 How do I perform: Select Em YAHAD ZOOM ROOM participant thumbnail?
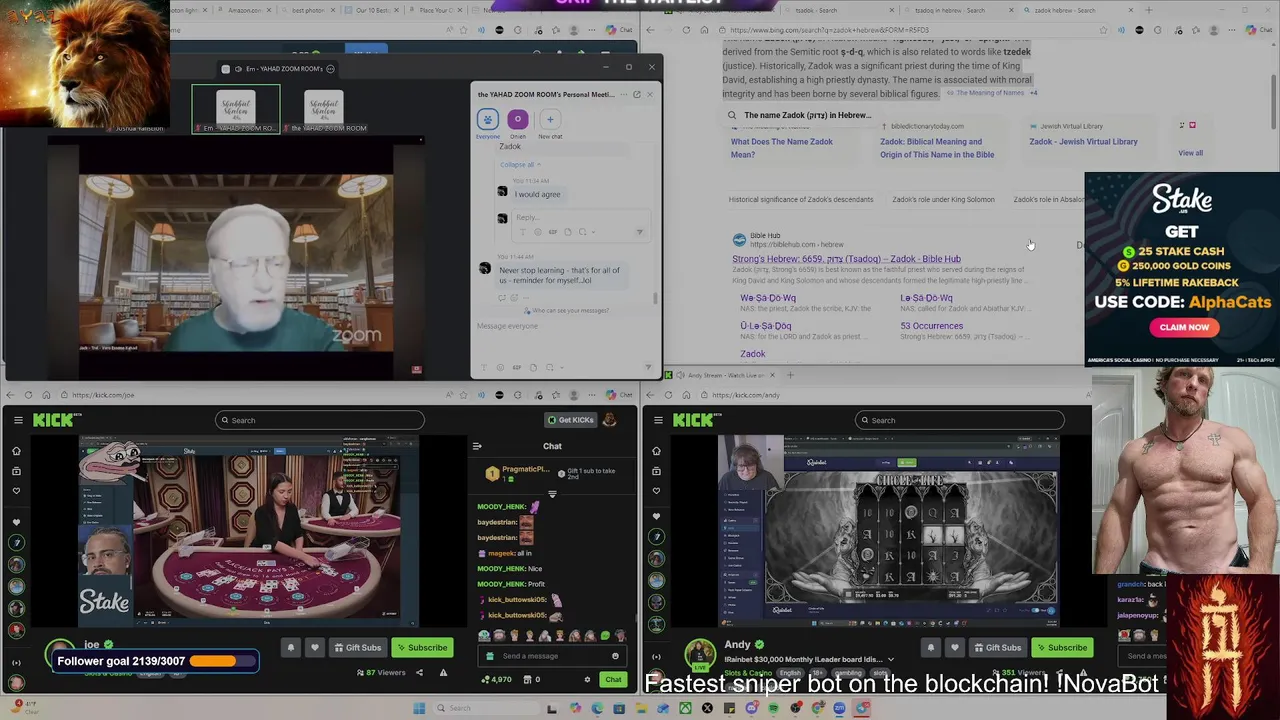(x=236, y=110)
